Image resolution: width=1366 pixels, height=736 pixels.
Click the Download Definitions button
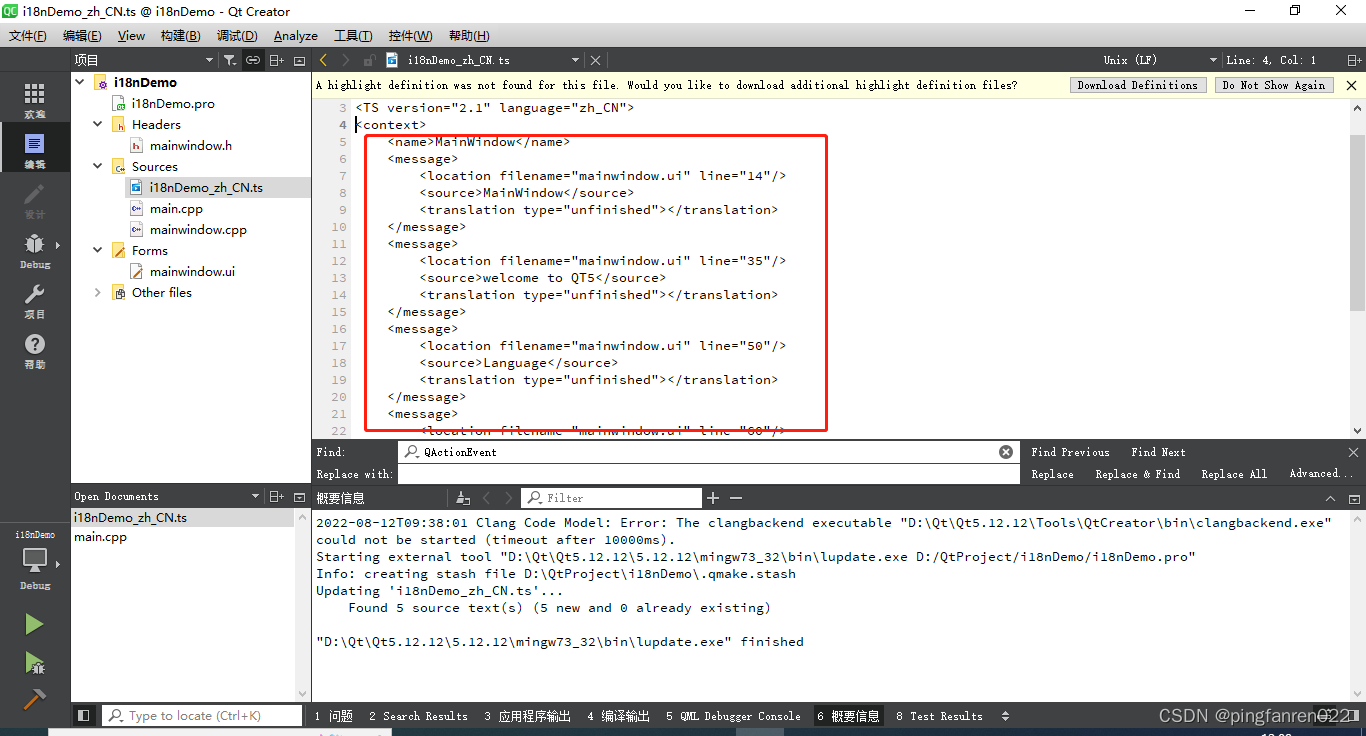[1138, 85]
